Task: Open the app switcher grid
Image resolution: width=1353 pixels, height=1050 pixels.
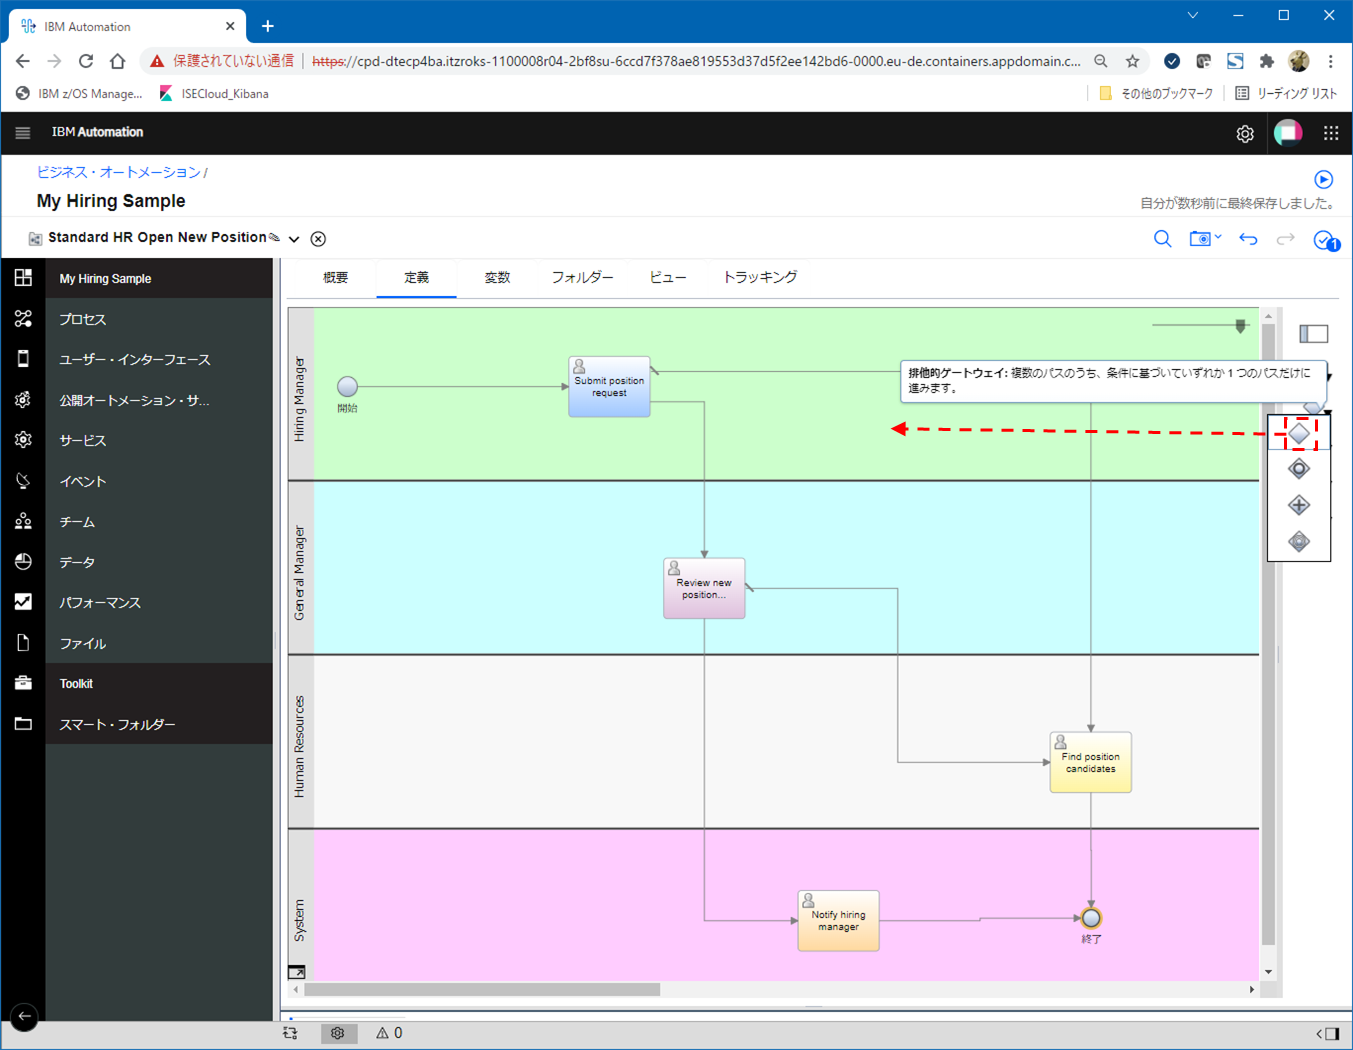Action: [1331, 133]
